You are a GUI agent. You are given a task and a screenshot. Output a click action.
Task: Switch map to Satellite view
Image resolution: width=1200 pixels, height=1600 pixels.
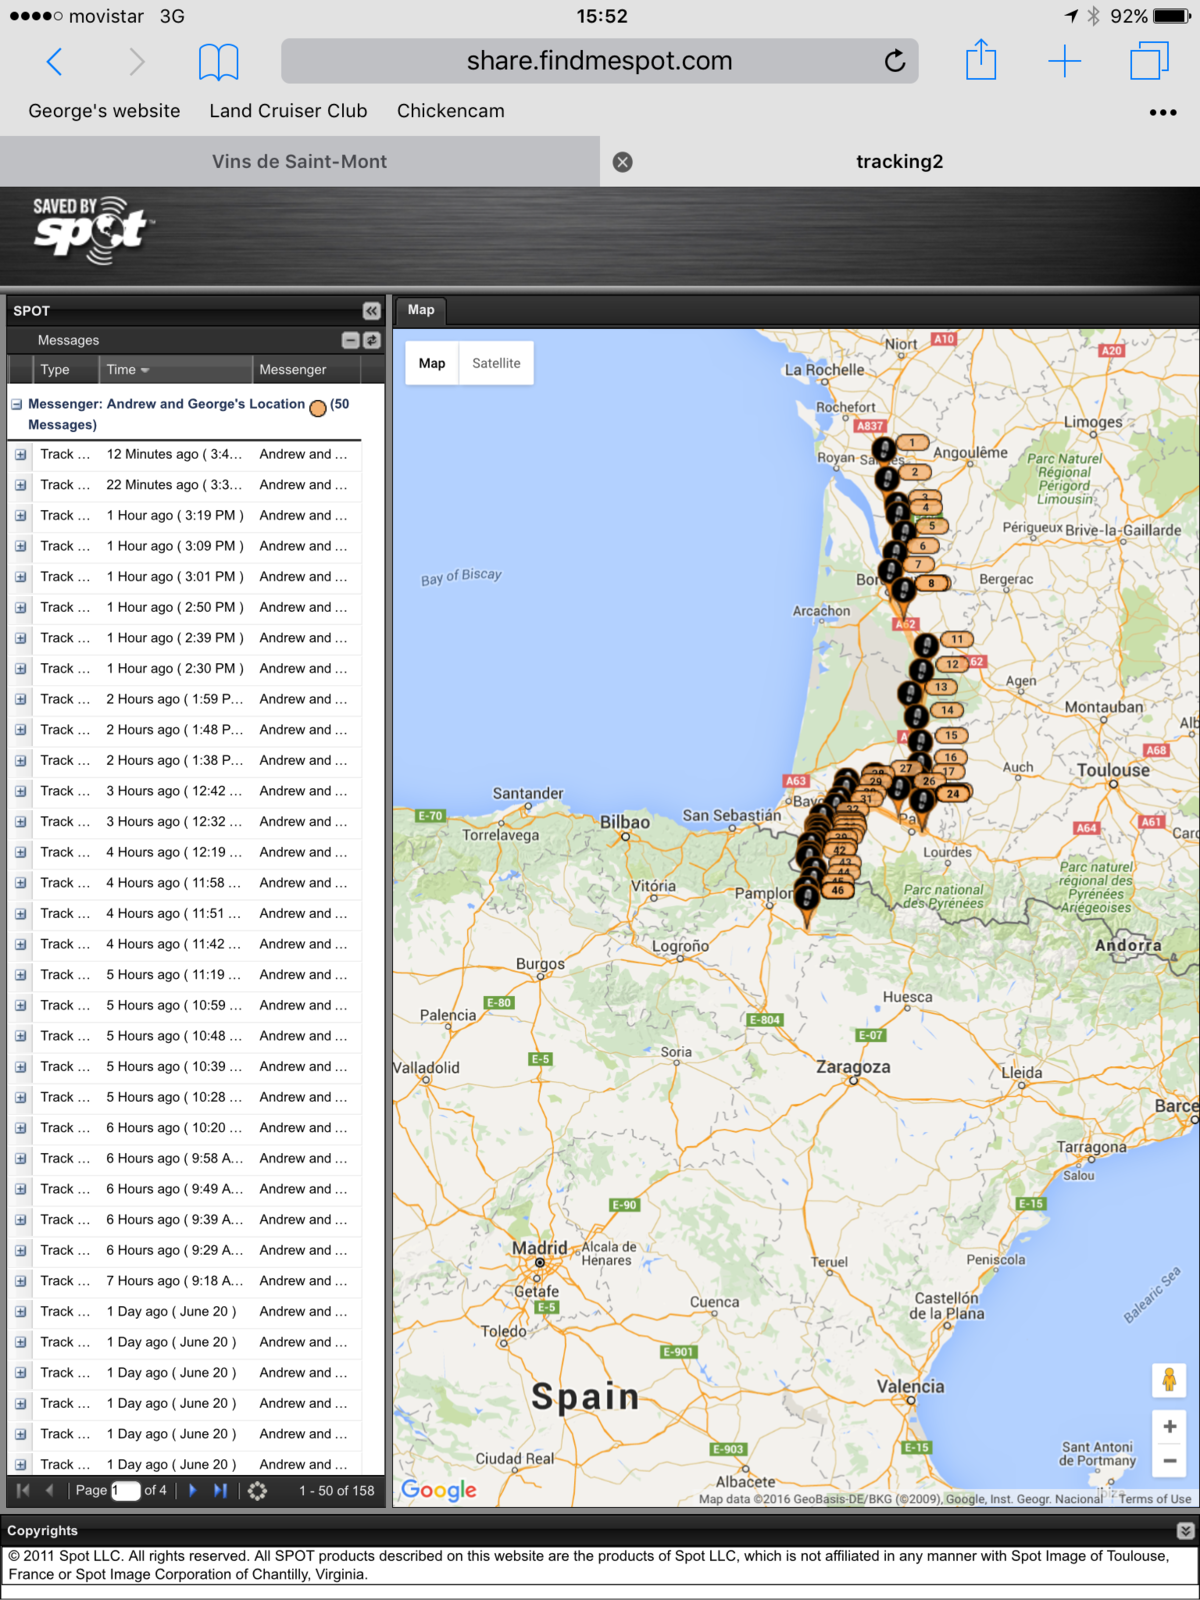[x=496, y=363]
